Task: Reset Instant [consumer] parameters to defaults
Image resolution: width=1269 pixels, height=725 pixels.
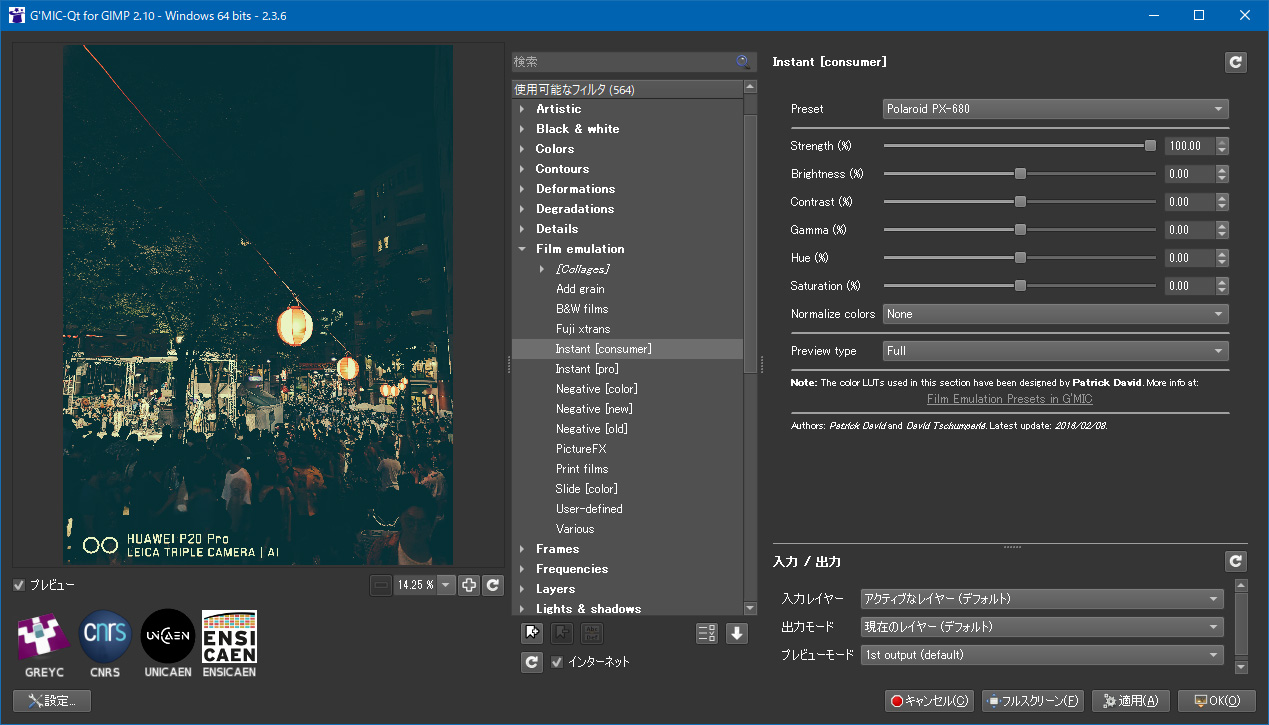Action: click(1236, 62)
